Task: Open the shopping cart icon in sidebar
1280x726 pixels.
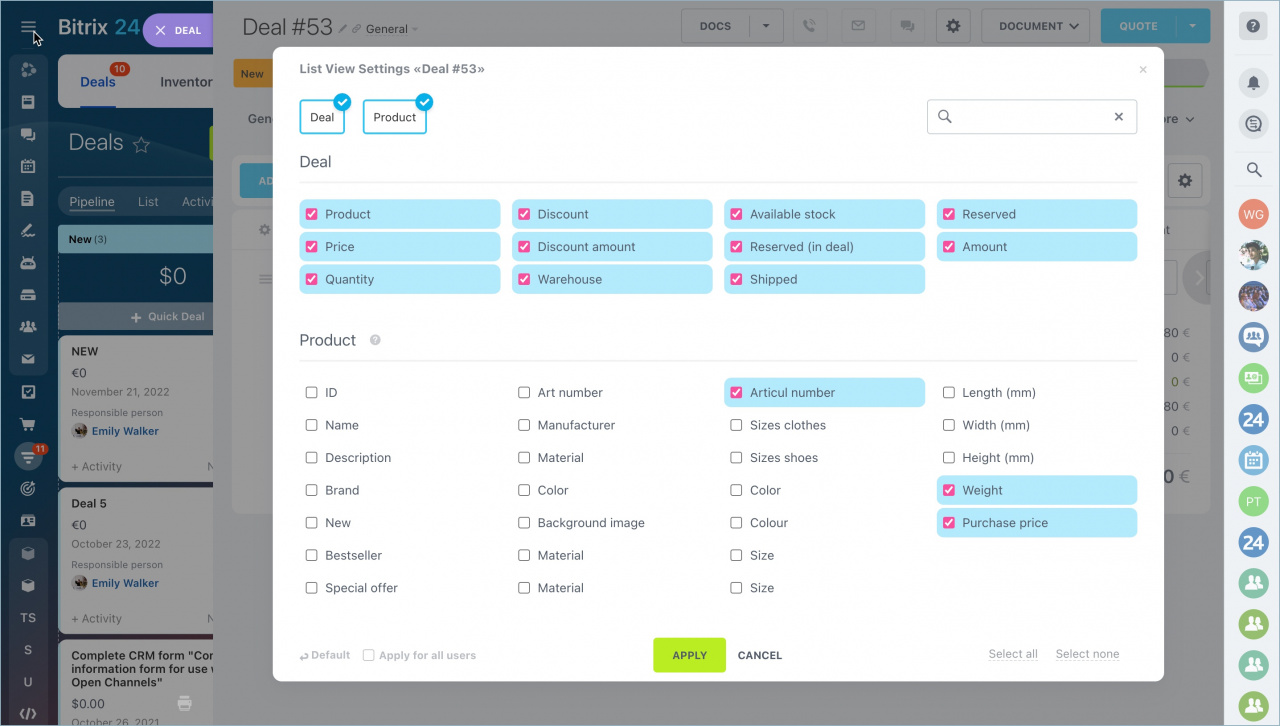Action: point(28,423)
